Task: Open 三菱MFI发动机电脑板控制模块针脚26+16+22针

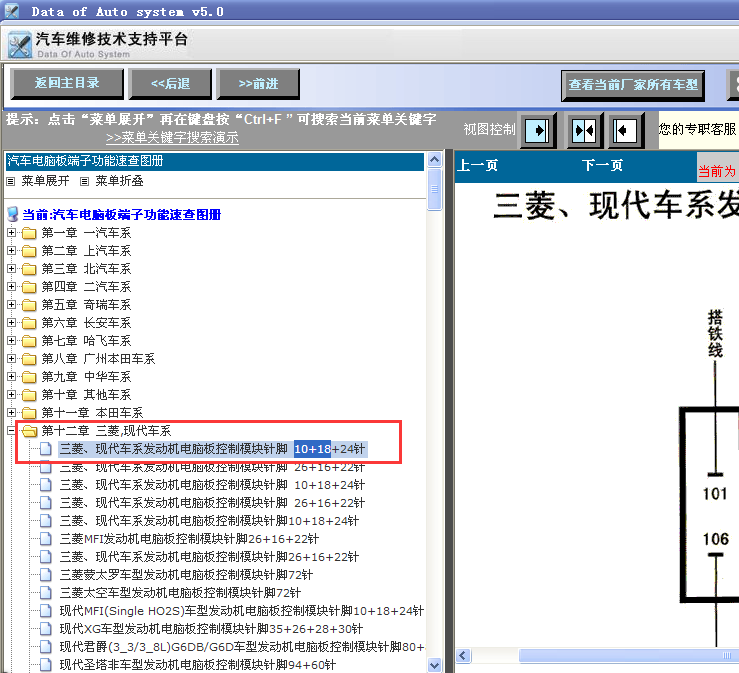Action: coord(189,539)
